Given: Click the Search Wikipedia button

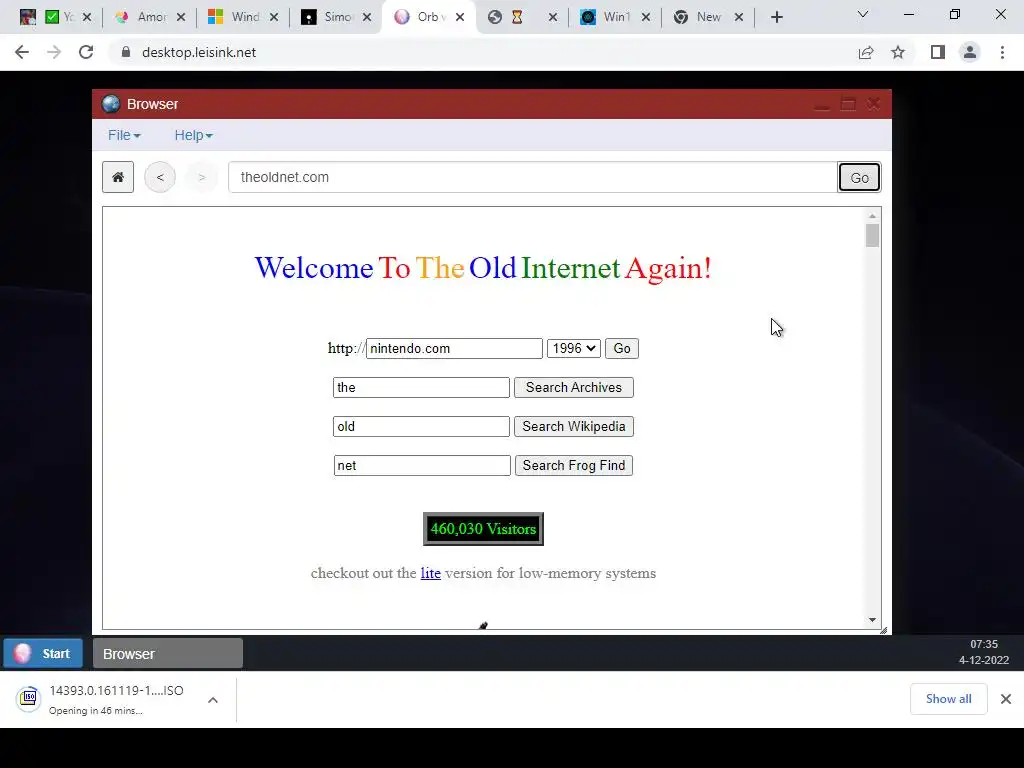Looking at the screenshot, I should (x=573, y=426).
